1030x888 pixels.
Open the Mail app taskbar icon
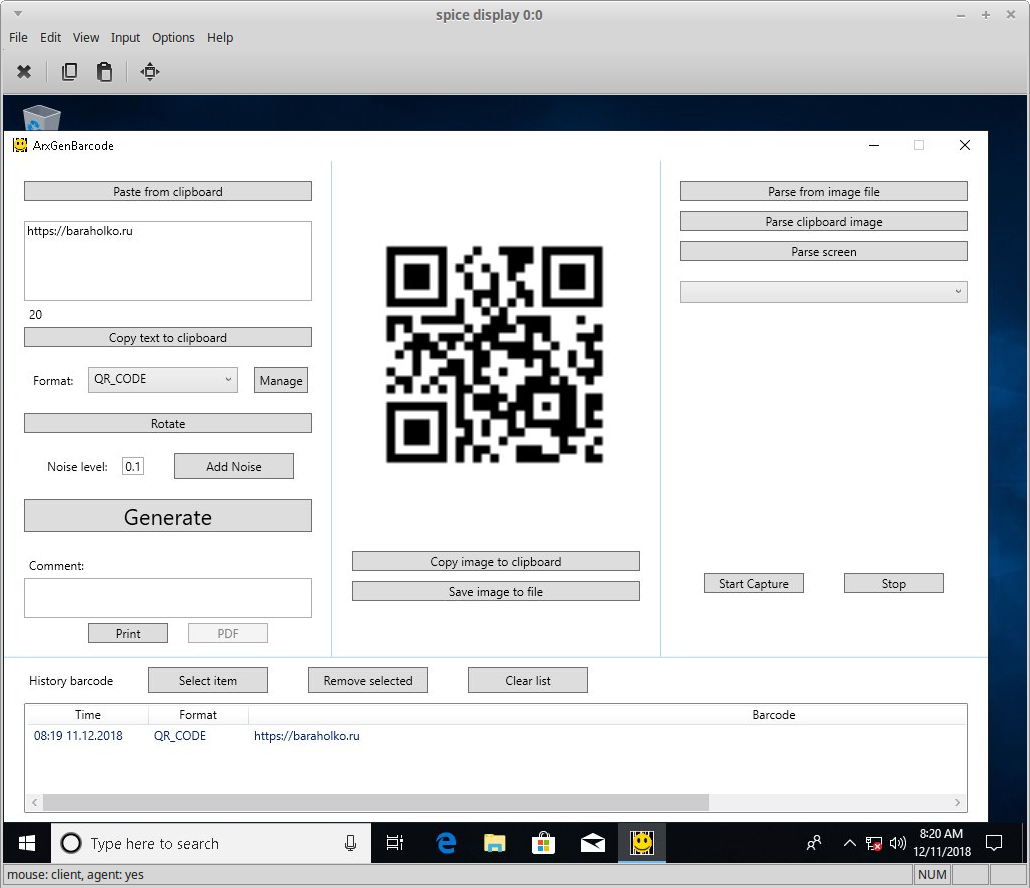coord(592,843)
